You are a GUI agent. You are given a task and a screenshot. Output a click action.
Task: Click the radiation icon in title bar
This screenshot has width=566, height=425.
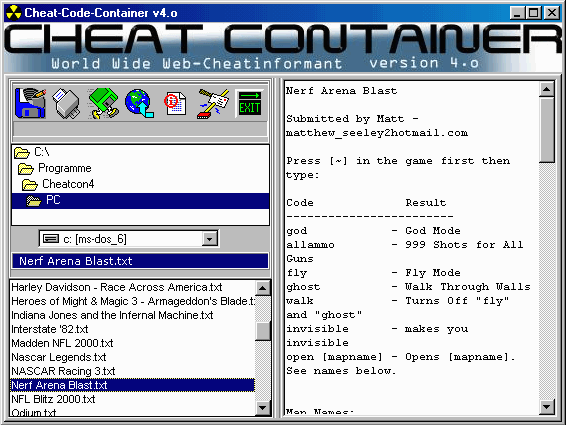click(14, 13)
